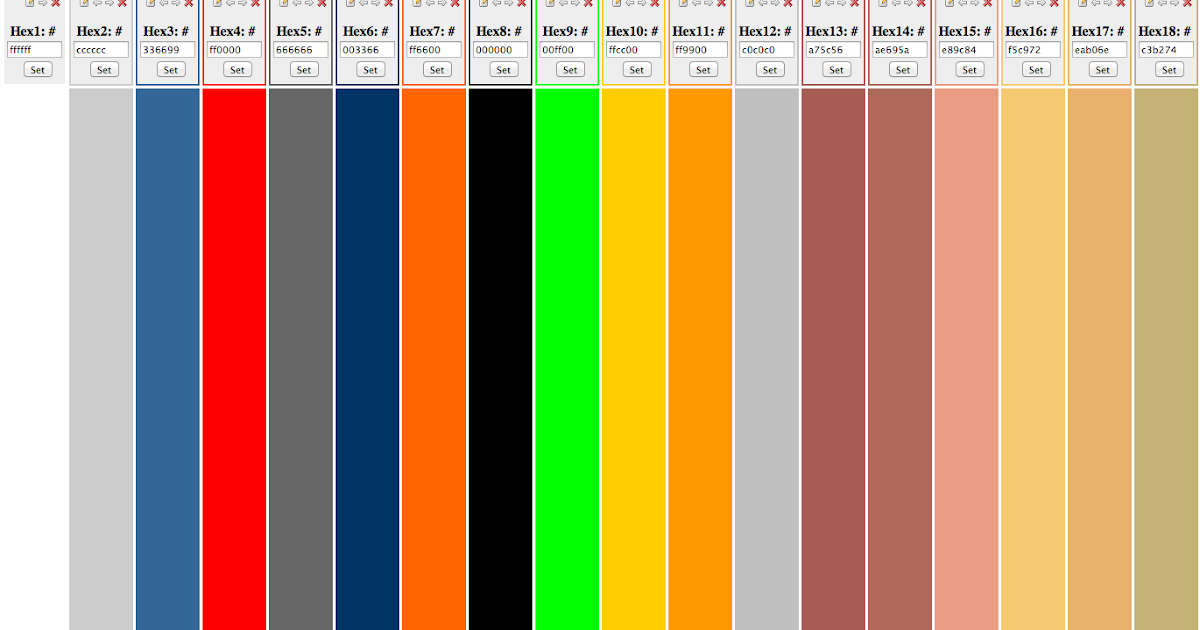The image size is (1200, 630).
Task: Click Set under the Hex17 field
Action: click(1102, 69)
